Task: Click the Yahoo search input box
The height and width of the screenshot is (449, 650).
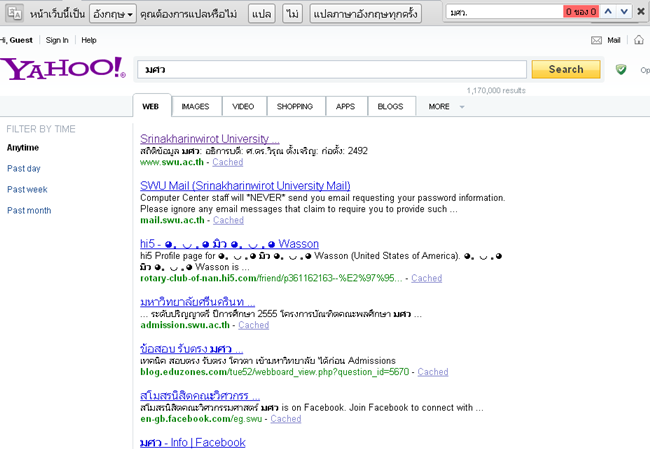Action: point(332,70)
